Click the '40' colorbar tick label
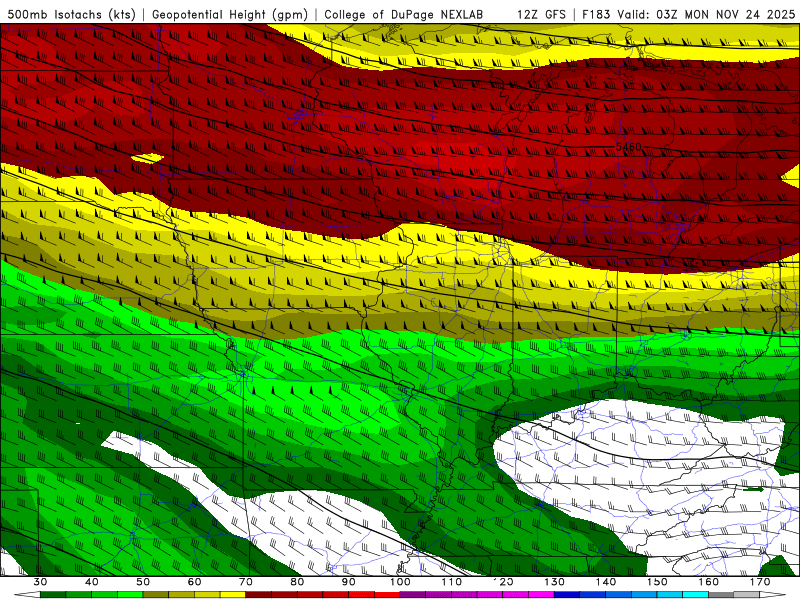This screenshot has height=600, width=800. click(x=92, y=582)
